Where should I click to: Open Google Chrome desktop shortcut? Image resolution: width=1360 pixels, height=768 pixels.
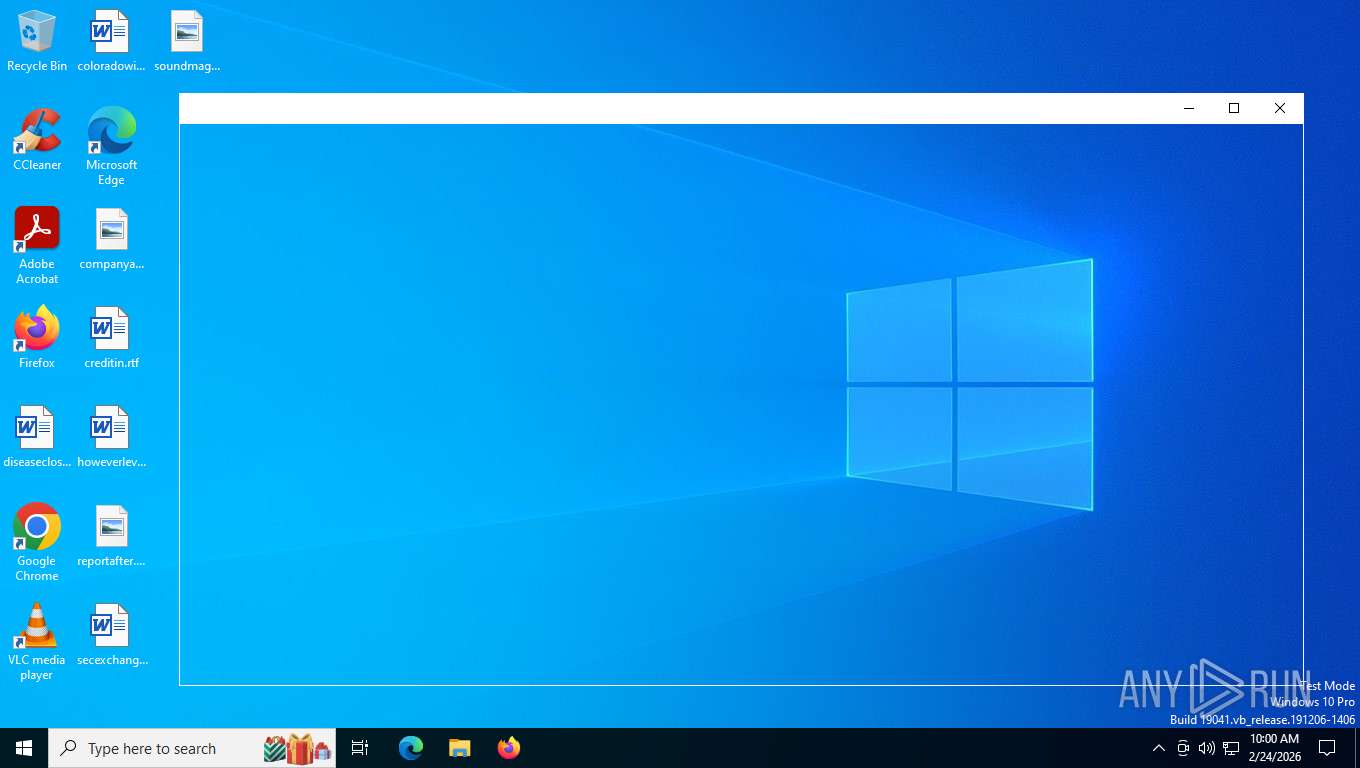pyautogui.click(x=37, y=543)
